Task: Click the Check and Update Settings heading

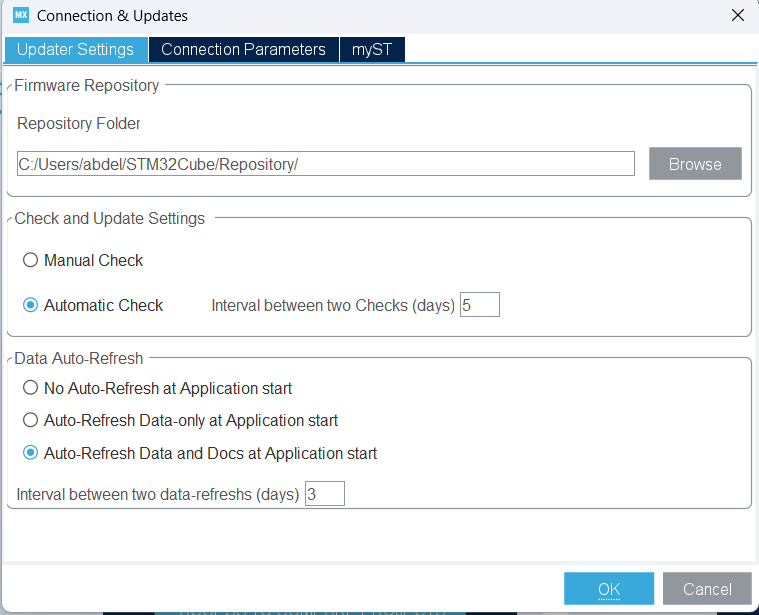Action: pyautogui.click(x=109, y=219)
